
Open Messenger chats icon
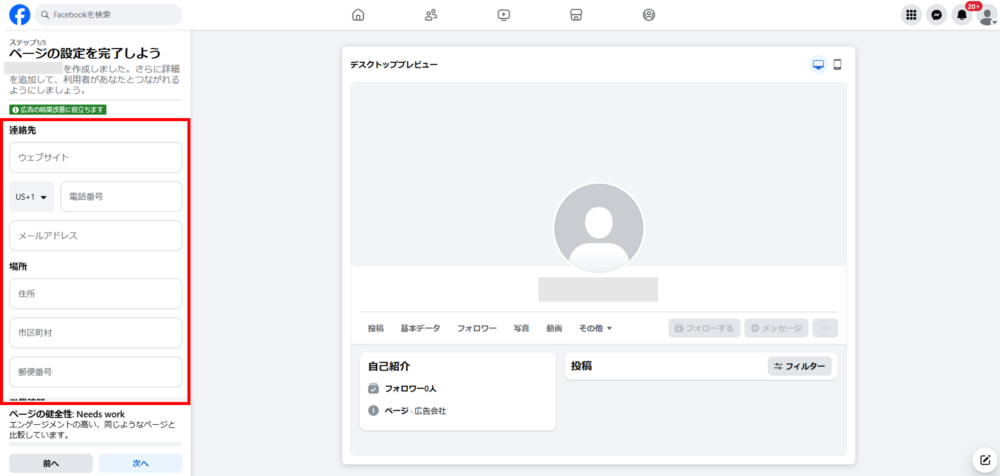coord(936,15)
